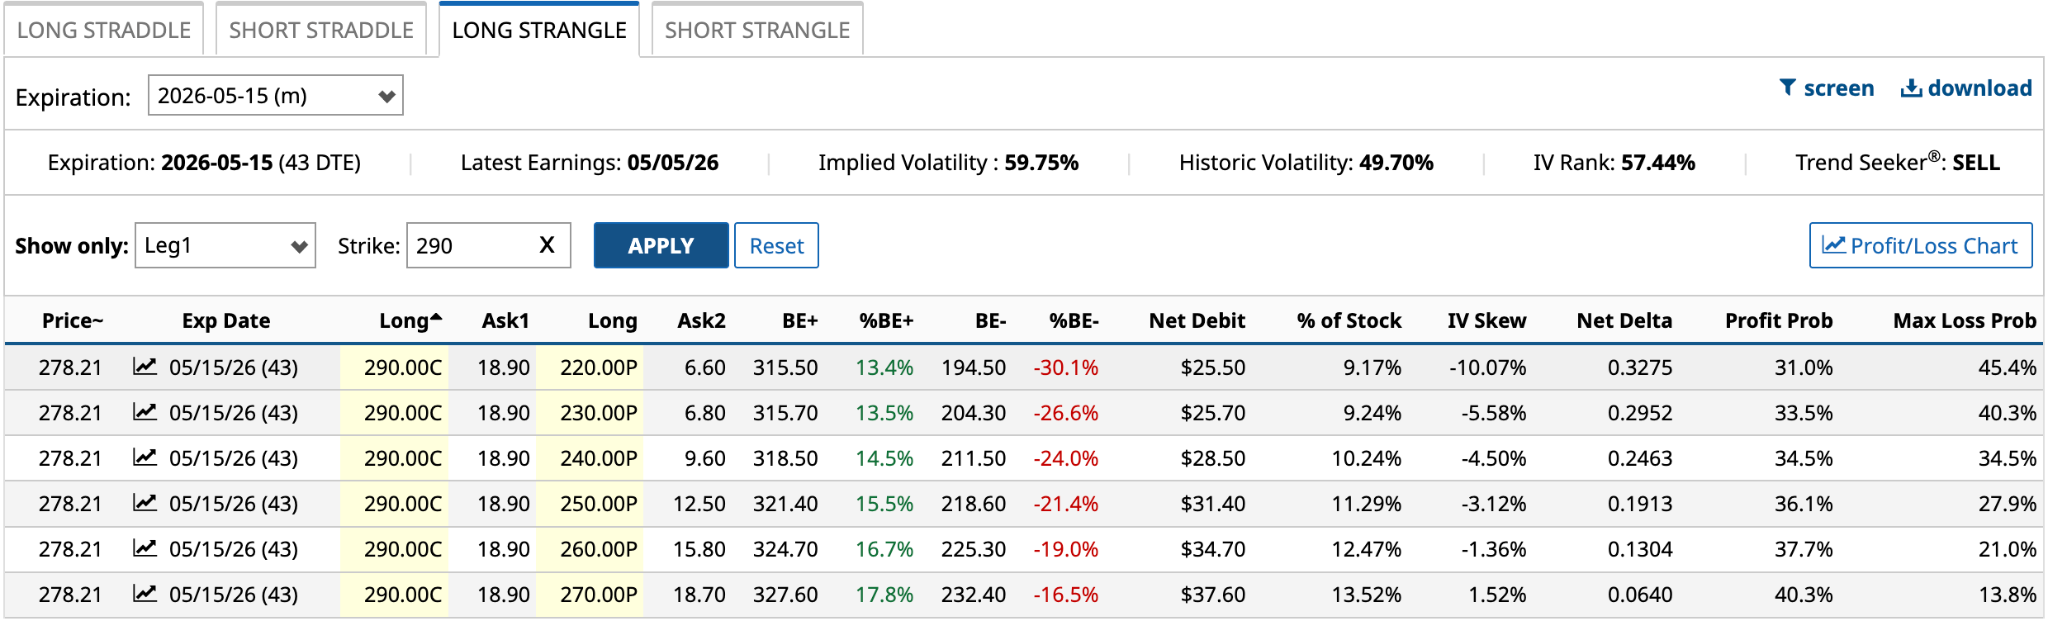2048x621 pixels.
Task: Click the screen filter icon
Action: pos(1788,88)
